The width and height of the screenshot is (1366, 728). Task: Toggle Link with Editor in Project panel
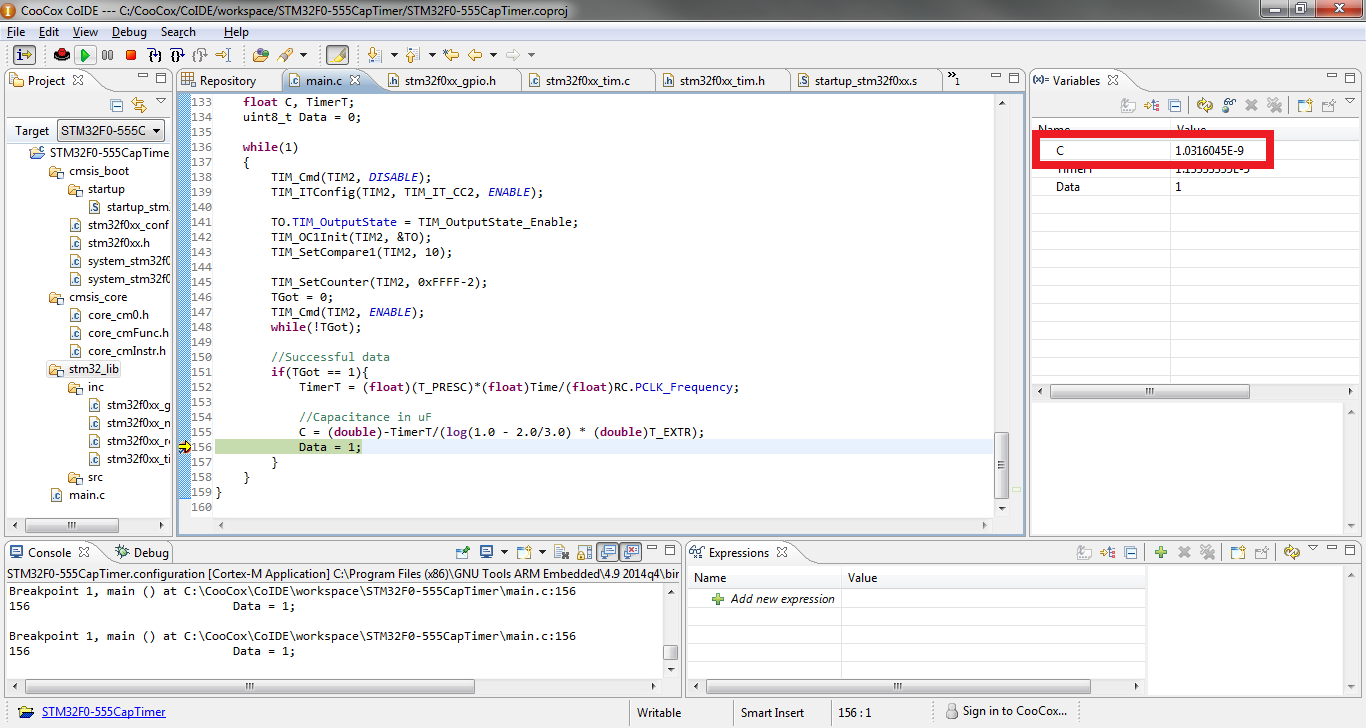pyautogui.click(x=139, y=105)
